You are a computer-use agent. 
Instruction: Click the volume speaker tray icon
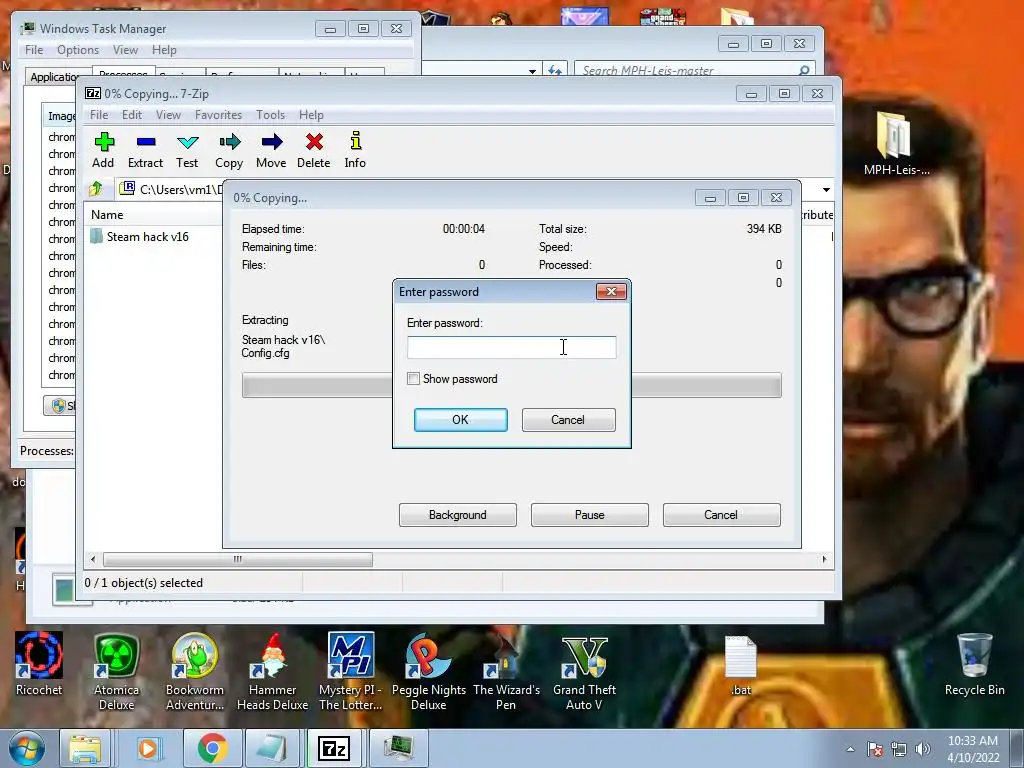923,749
